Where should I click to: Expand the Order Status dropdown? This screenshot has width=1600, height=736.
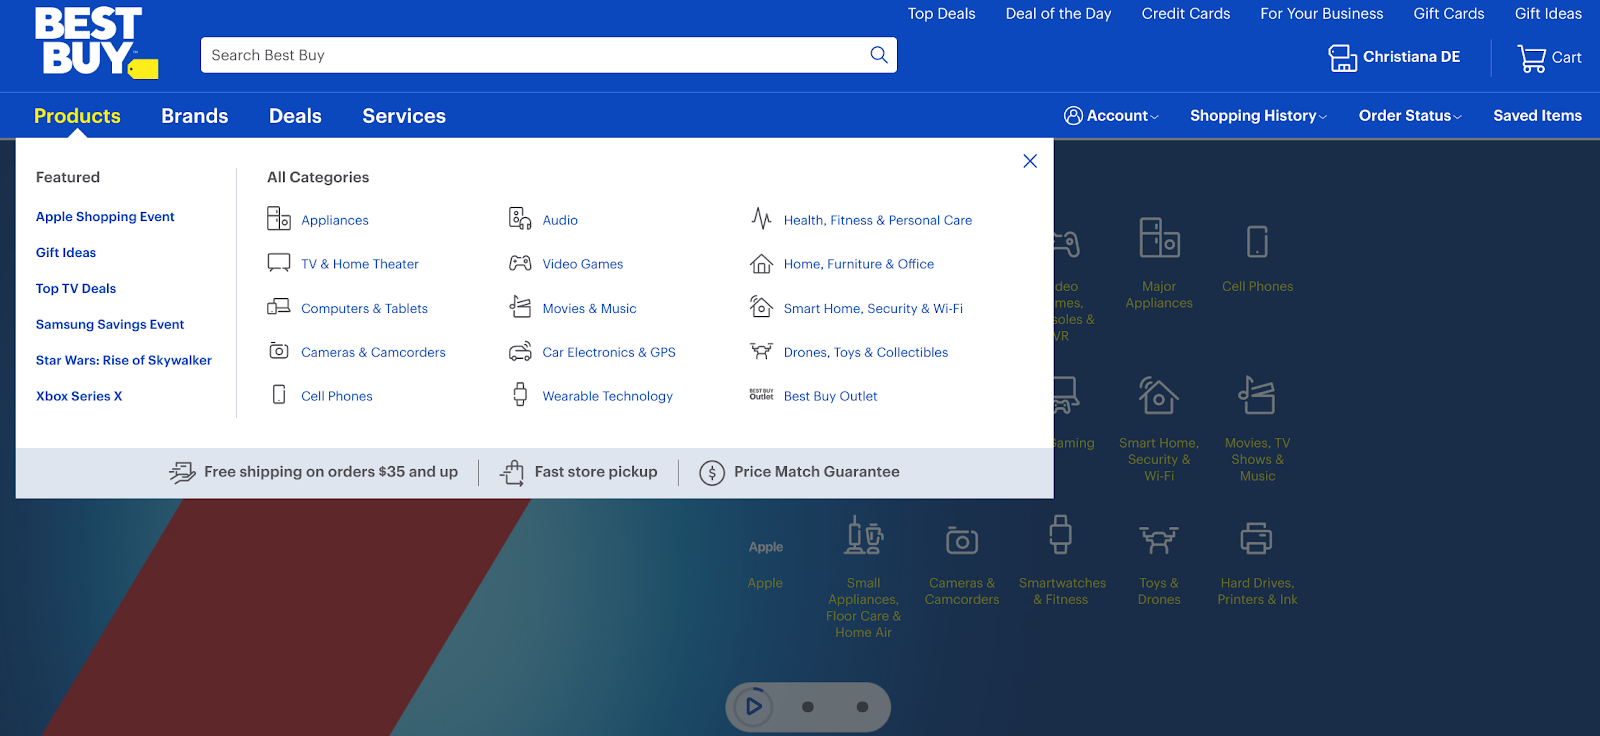coord(1410,116)
